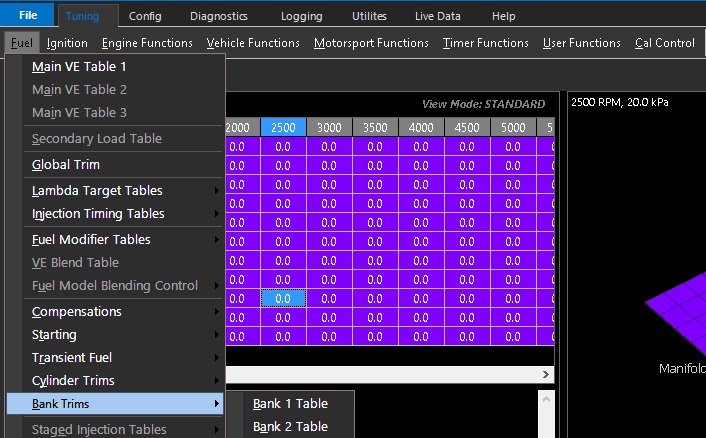Click the 3000 RPM column header
Image resolution: width=706 pixels, height=438 pixels.
point(329,128)
